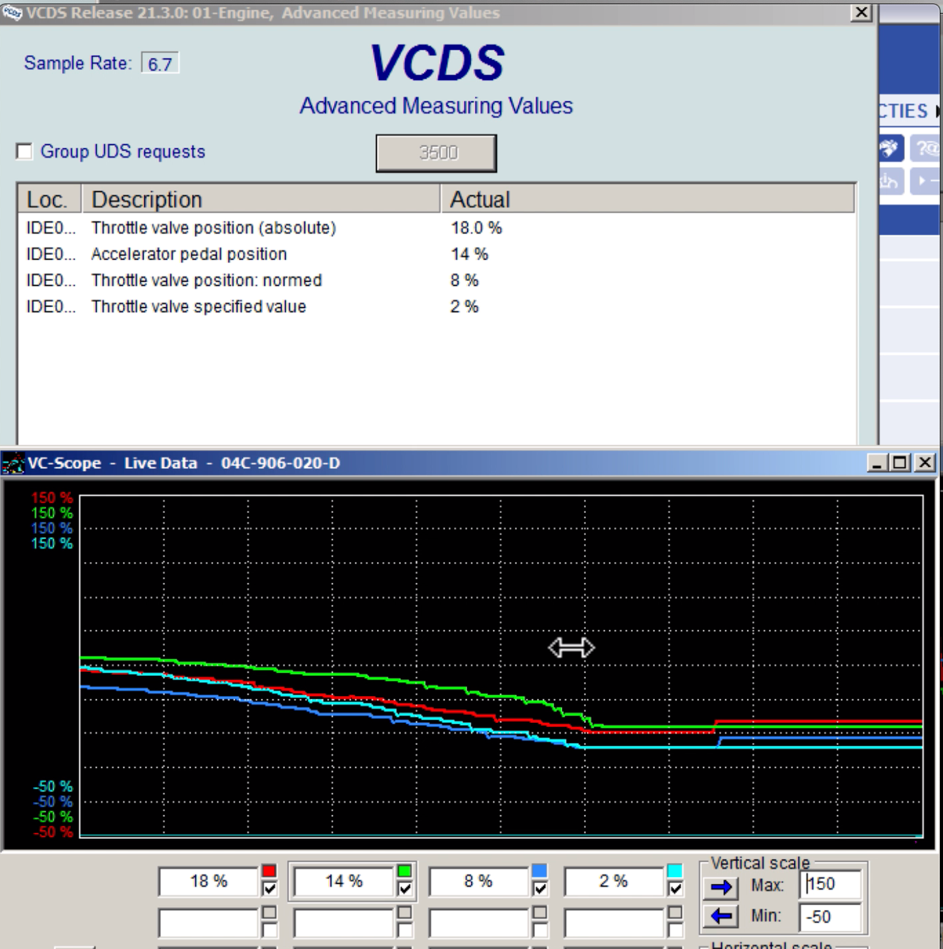Select the Throttle valve position (absolute) row
The image size is (943, 949).
tap(436, 228)
